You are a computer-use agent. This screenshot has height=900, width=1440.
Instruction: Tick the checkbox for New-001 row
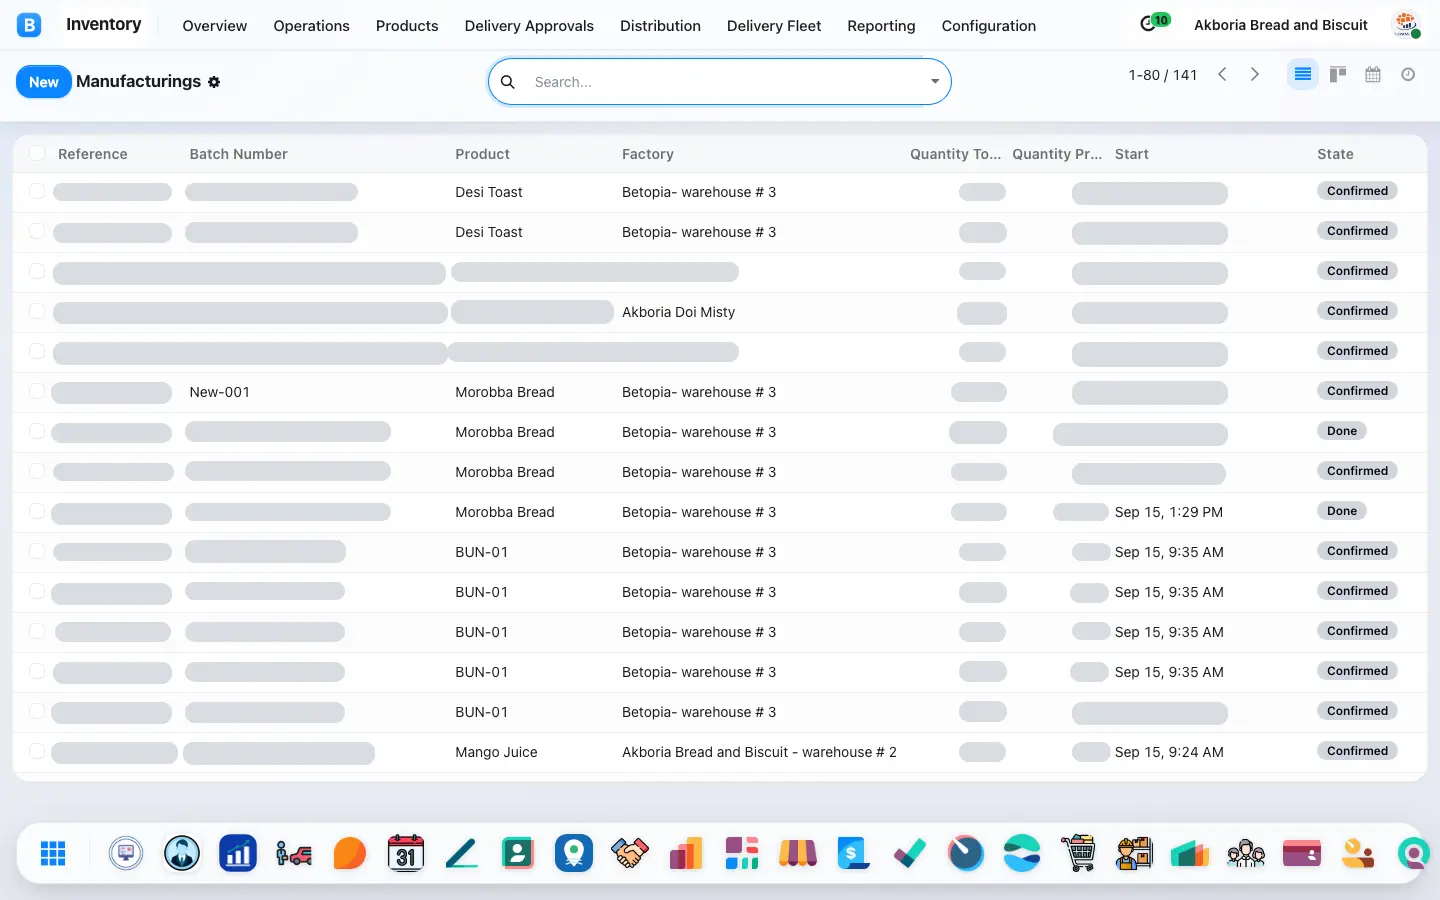click(x=37, y=391)
